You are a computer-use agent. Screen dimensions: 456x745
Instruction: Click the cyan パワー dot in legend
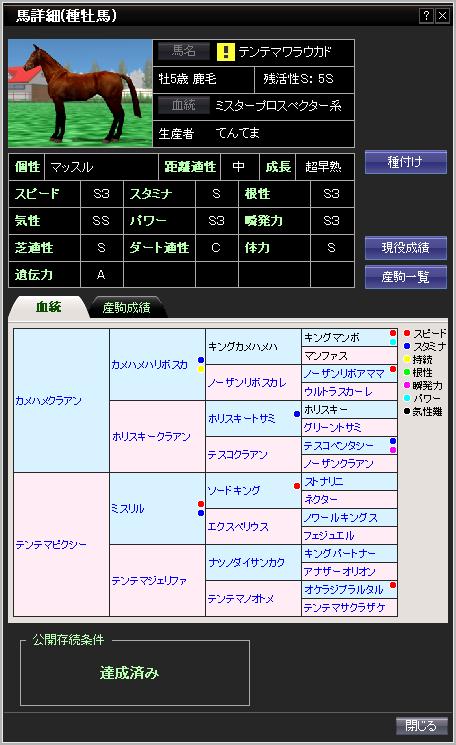407,398
